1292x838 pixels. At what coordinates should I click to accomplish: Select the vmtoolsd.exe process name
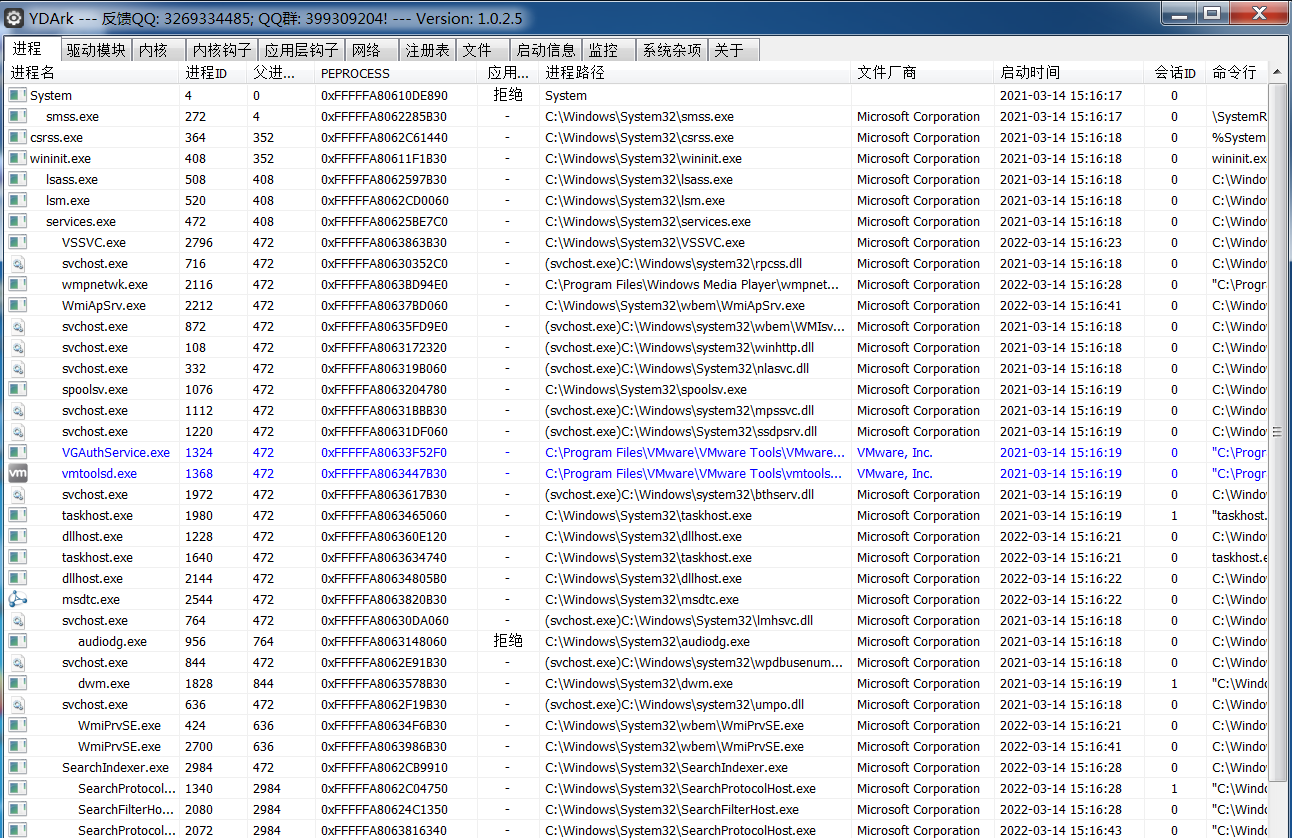99,474
